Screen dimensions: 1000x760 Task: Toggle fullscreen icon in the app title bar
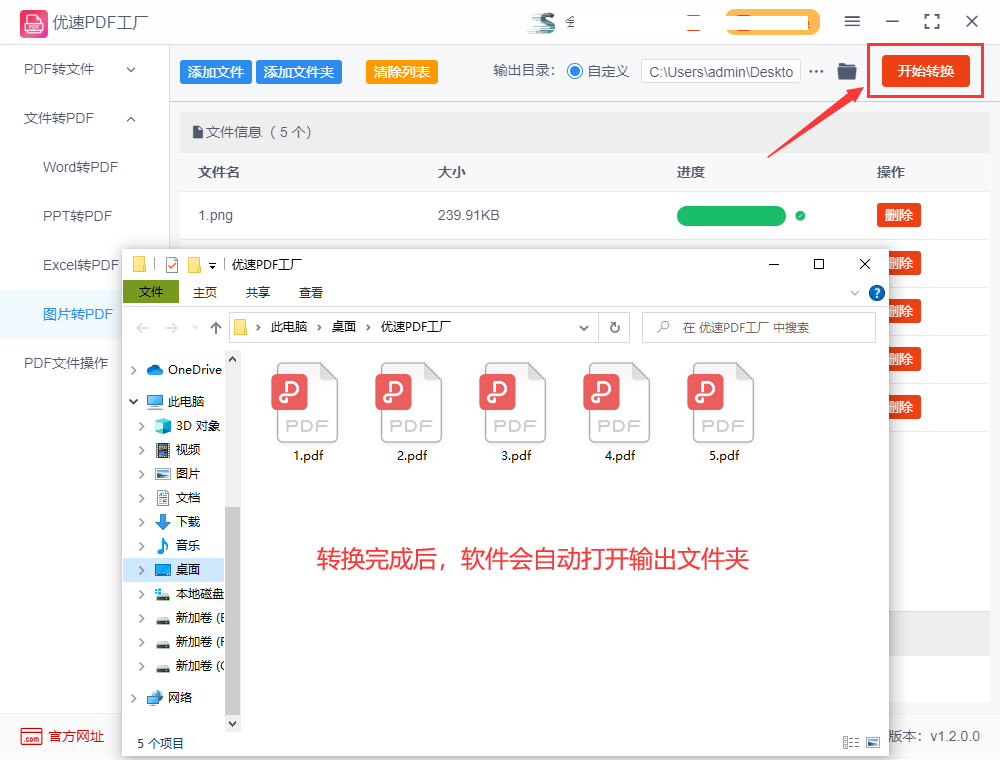point(932,22)
